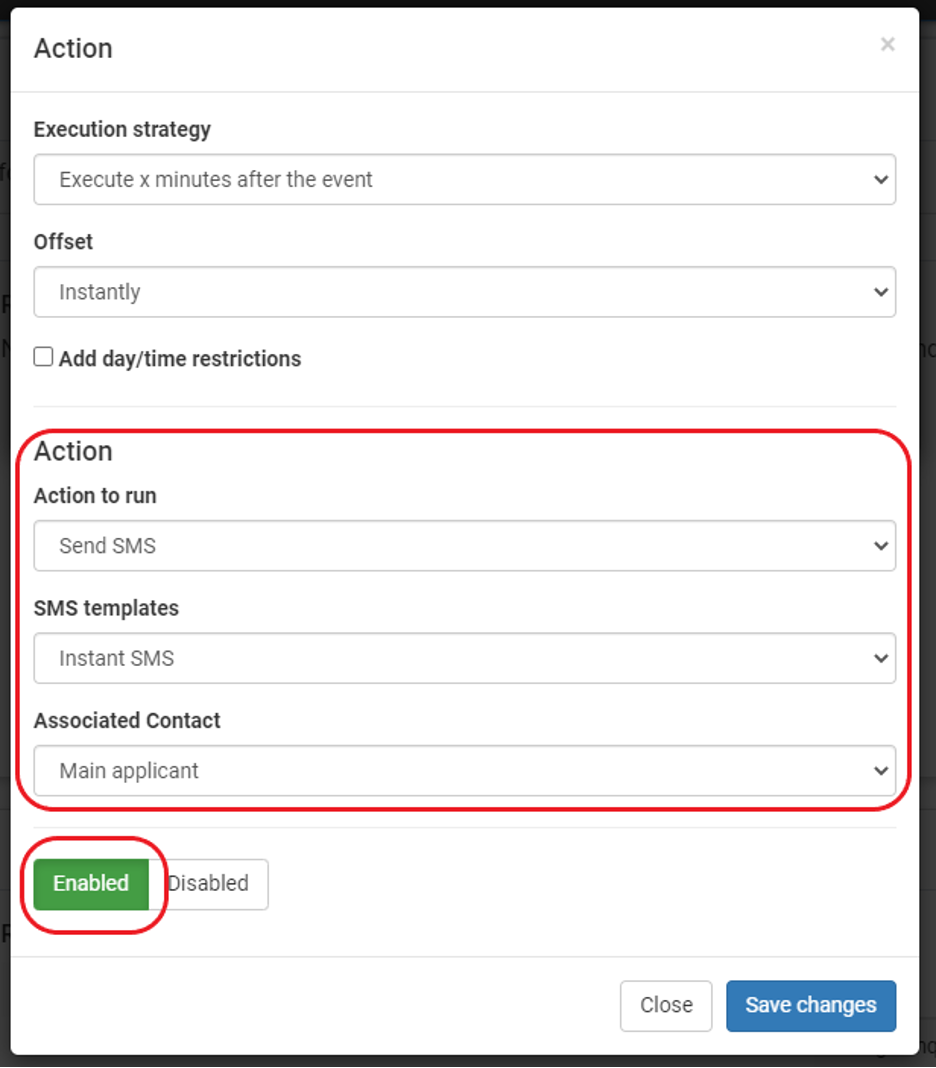936x1068 pixels.
Task: Click the blue Save changes button
Action: [811, 1005]
